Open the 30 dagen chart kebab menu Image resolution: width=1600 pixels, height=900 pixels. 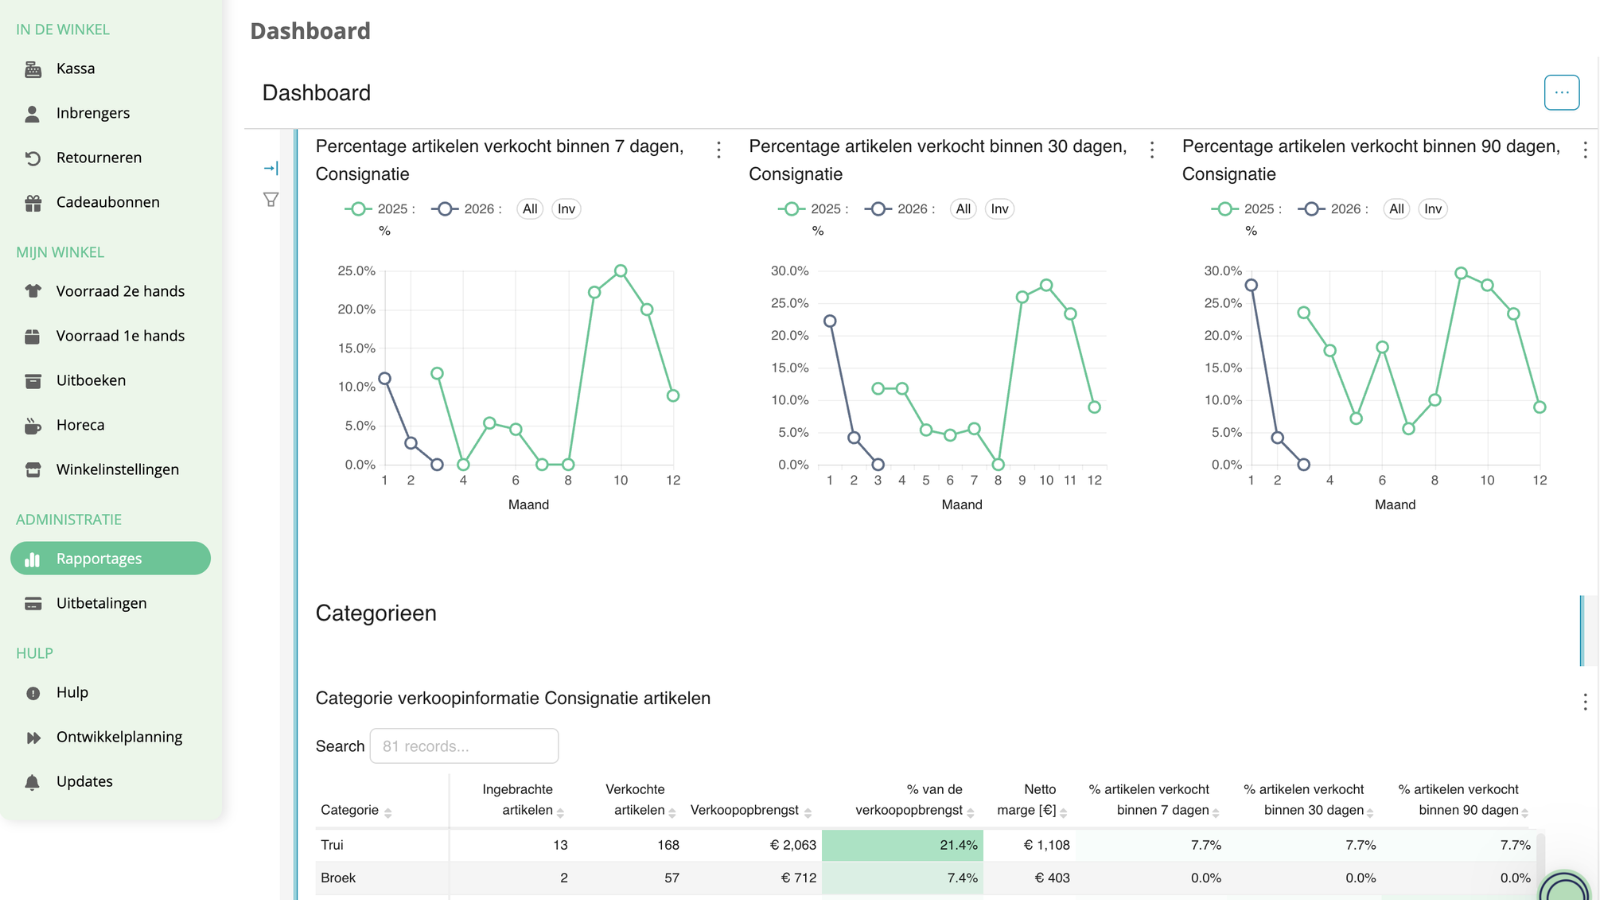1152,150
